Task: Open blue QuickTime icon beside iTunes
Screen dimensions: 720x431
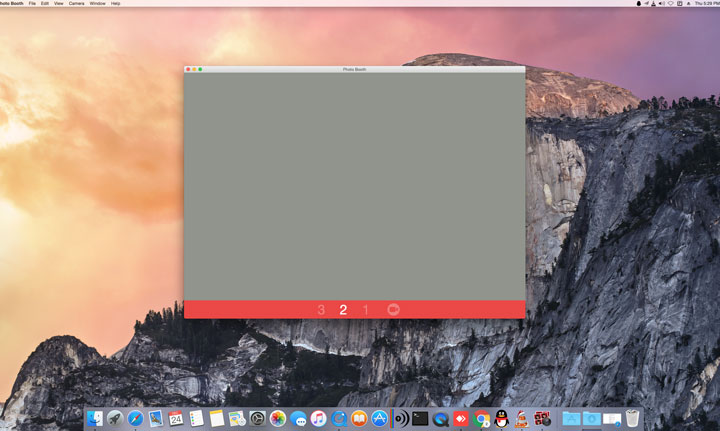Action: 339,419
